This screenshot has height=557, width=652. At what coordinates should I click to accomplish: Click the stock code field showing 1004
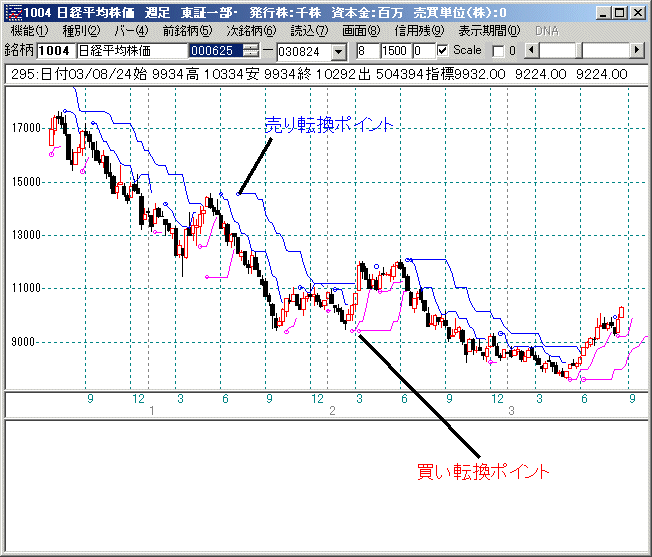point(55,50)
